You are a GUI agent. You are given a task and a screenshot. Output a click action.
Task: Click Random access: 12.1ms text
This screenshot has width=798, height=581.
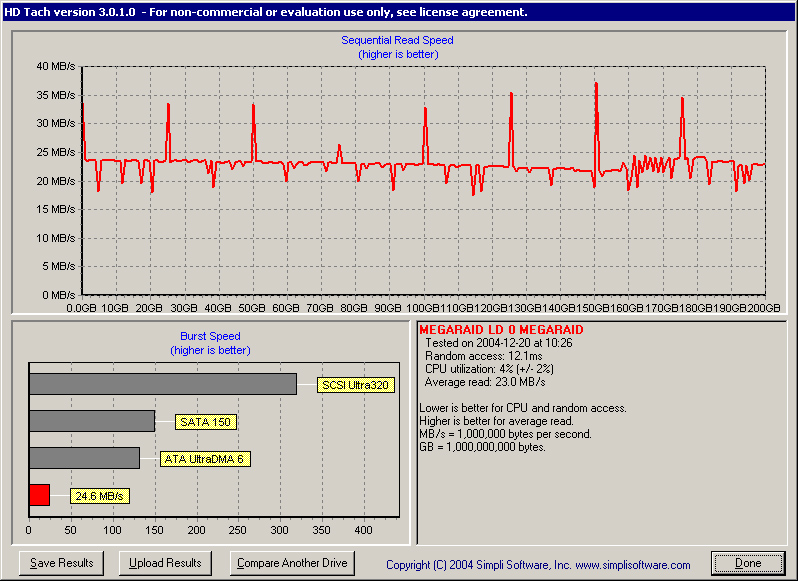coord(483,356)
